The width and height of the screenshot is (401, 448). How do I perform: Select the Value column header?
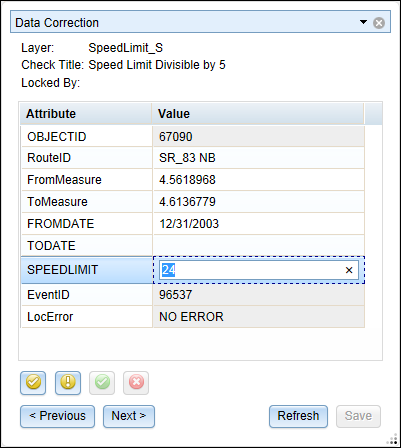point(258,114)
